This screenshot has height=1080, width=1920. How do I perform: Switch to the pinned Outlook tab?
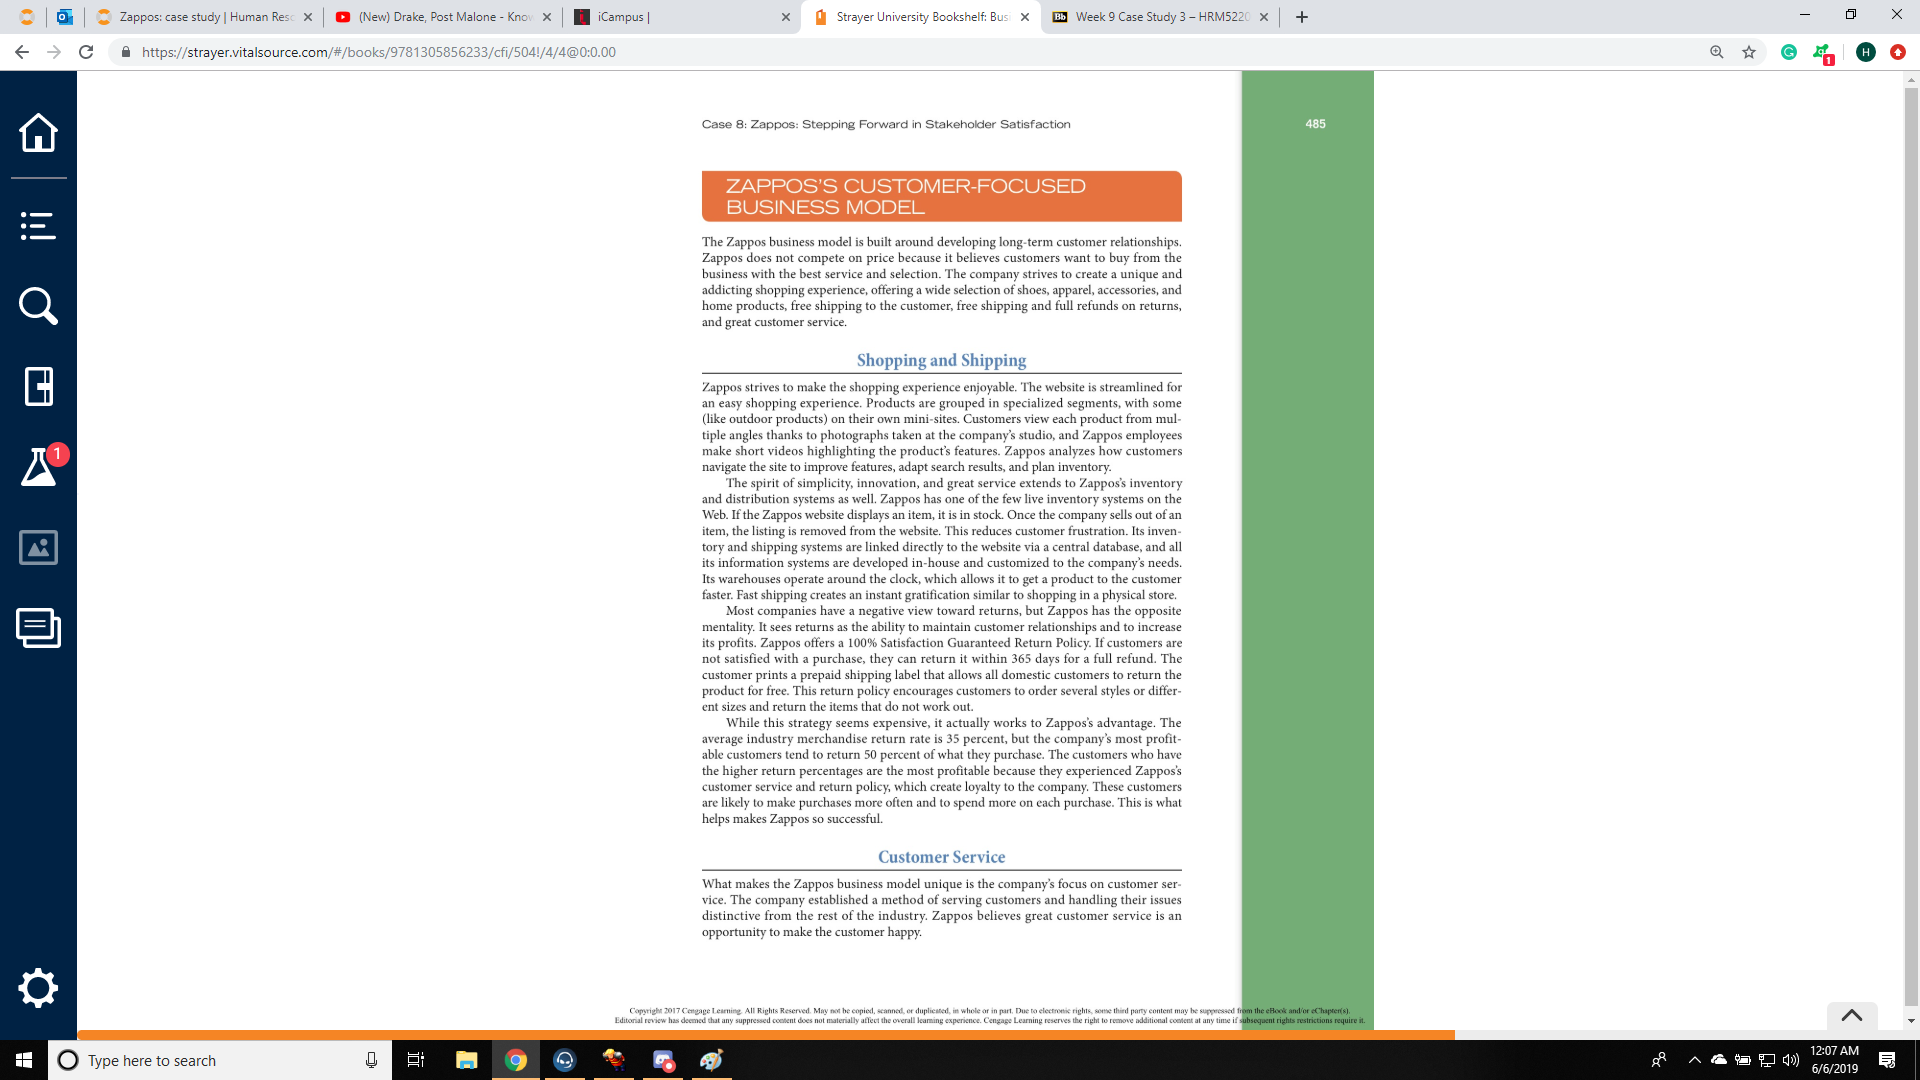click(65, 17)
